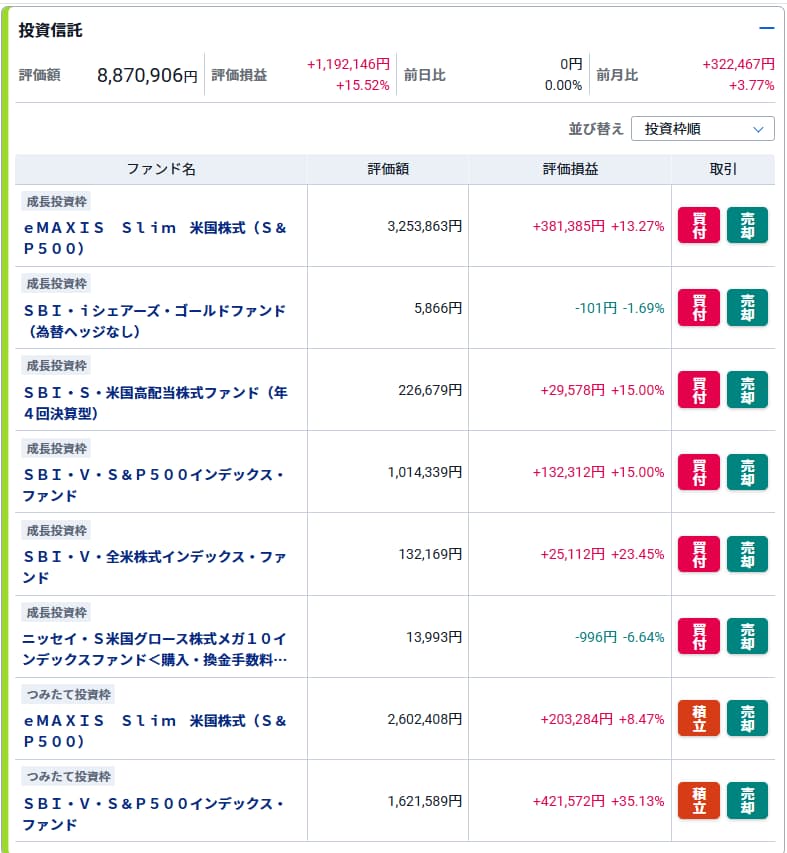This screenshot has height=853, width=787.
Task: Click 売却 for ニッセイ・S米国グロース株式メガ10
Action: point(747,636)
